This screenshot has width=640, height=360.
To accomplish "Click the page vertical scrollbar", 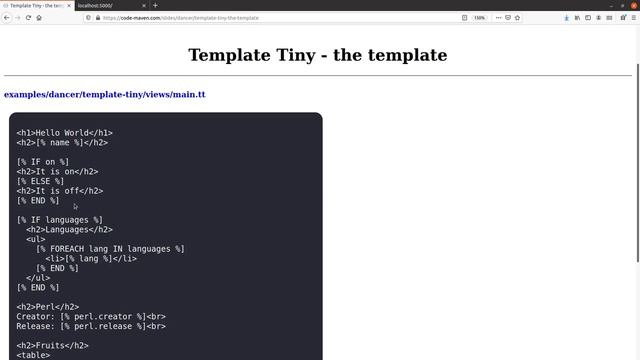I will pyautogui.click(x=638, y=163).
